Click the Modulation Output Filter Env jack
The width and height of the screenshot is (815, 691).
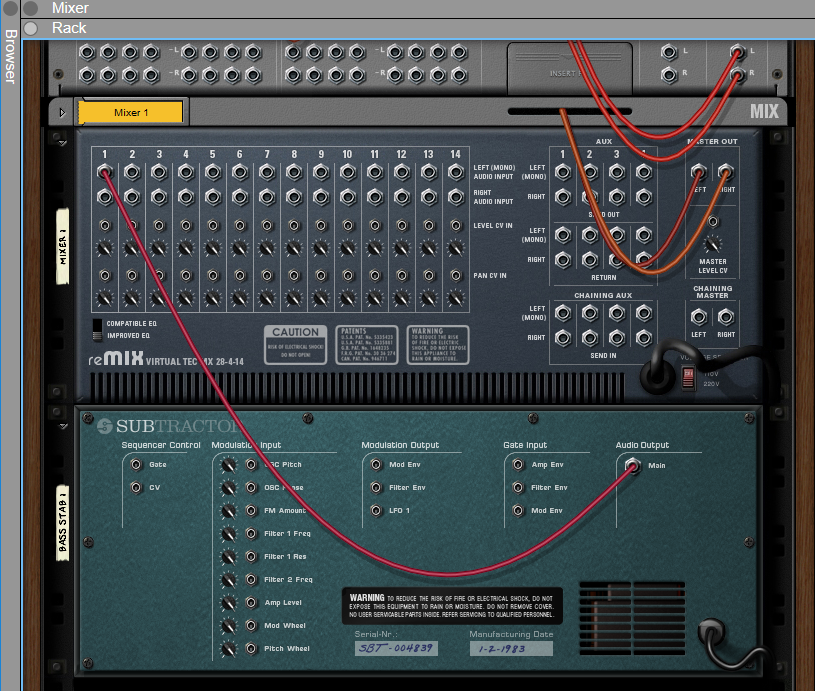(376, 487)
